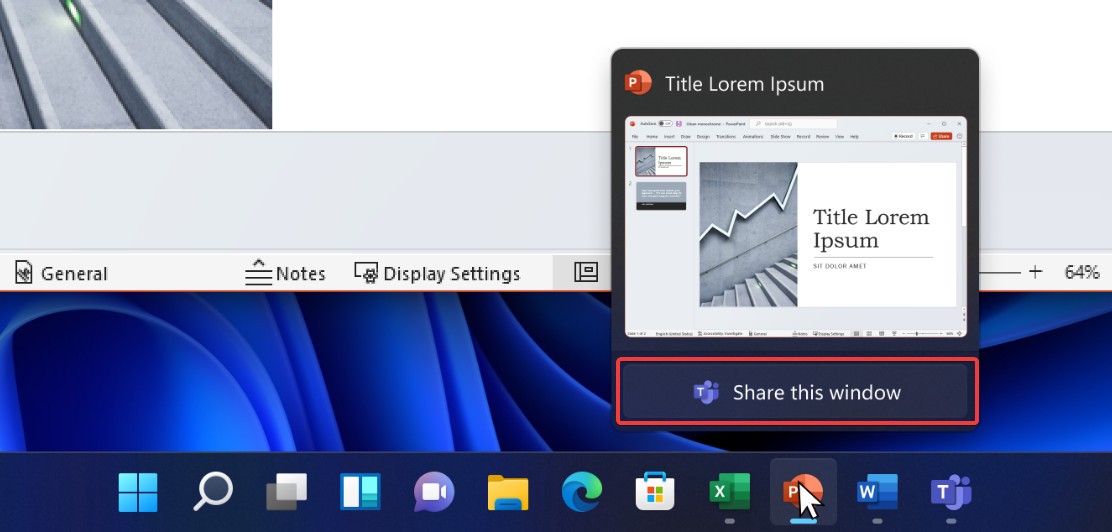Open the Widgets panel icon
This screenshot has height=532, width=1112.
coord(360,492)
